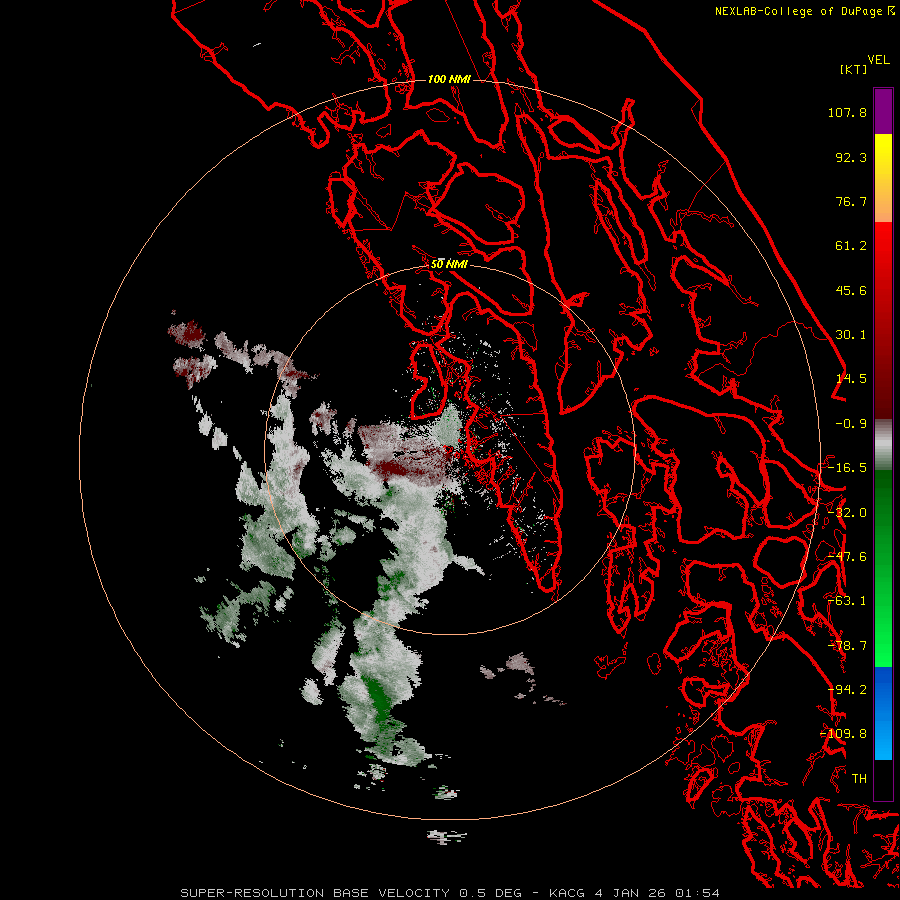Screen dimensions: 900x900
Task: Click the 76.7 velocity scale value
Action: (851, 201)
